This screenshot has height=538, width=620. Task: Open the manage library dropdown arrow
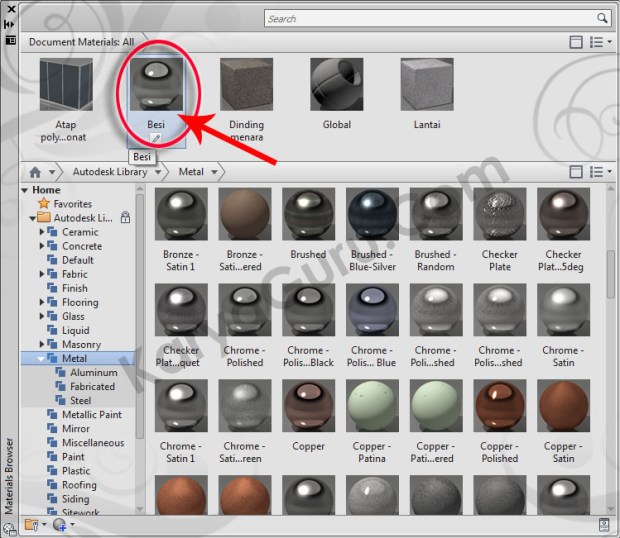click(44, 525)
